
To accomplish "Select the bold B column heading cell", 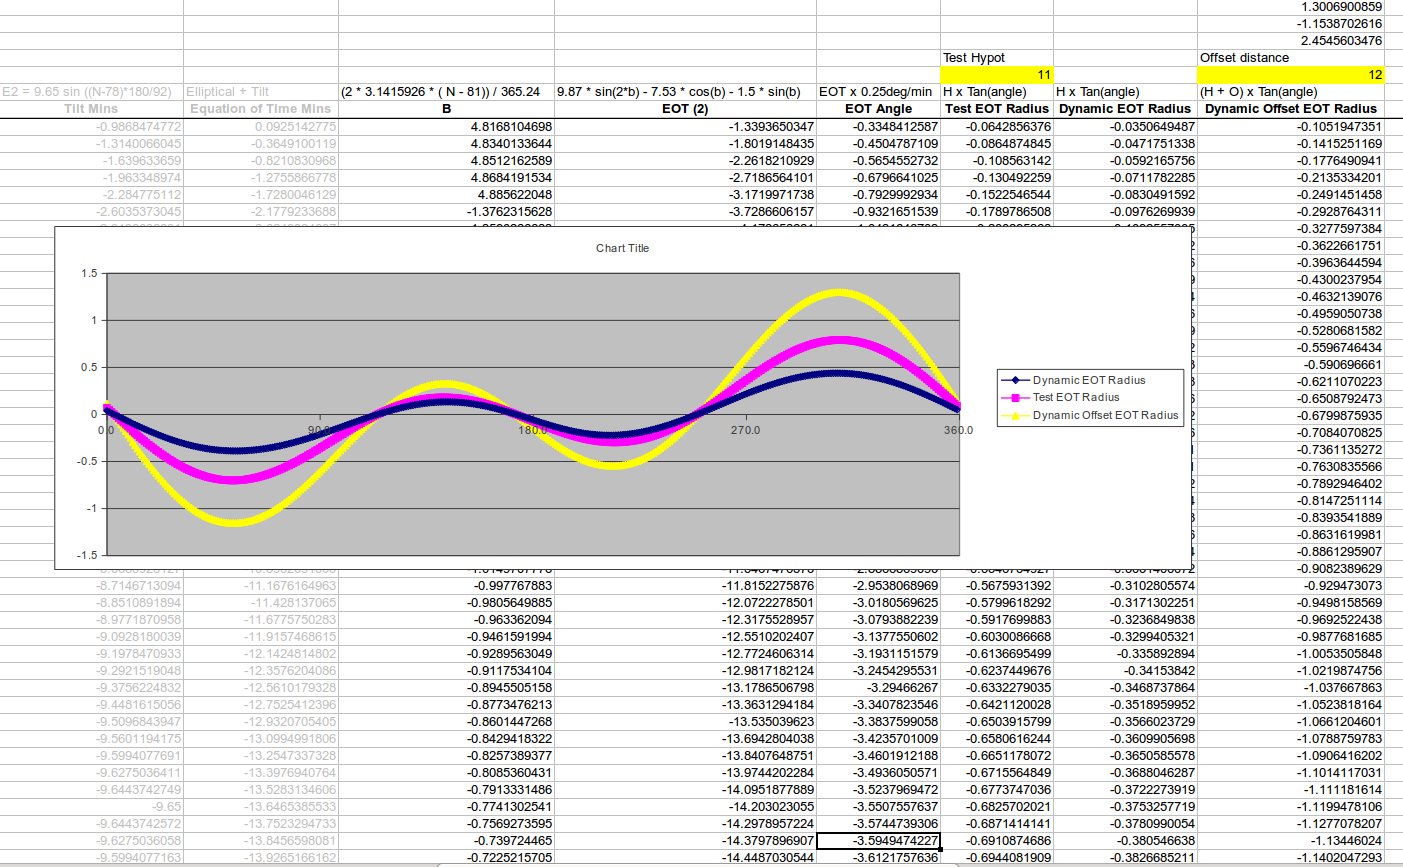I will click(x=446, y=109).
